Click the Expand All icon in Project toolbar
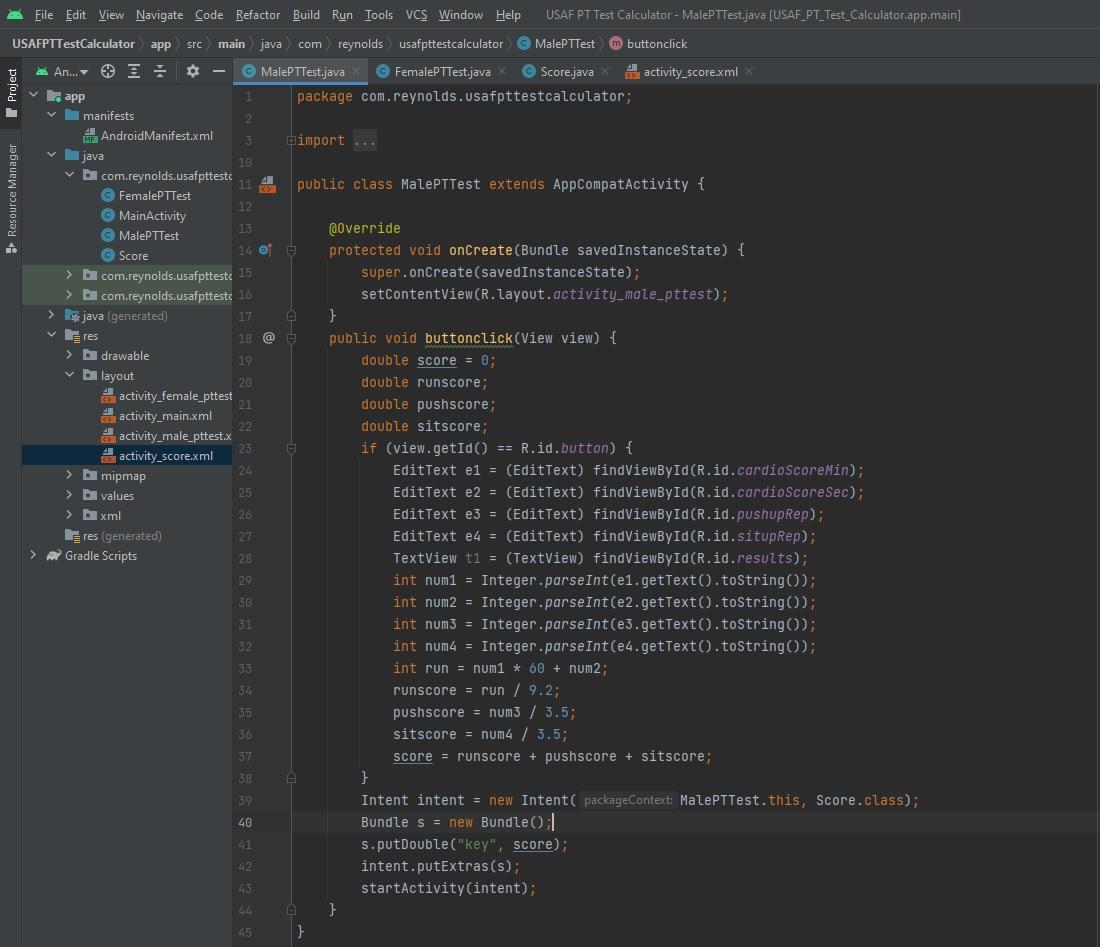Screen dimensions: 1100x947 click(133, 71)
